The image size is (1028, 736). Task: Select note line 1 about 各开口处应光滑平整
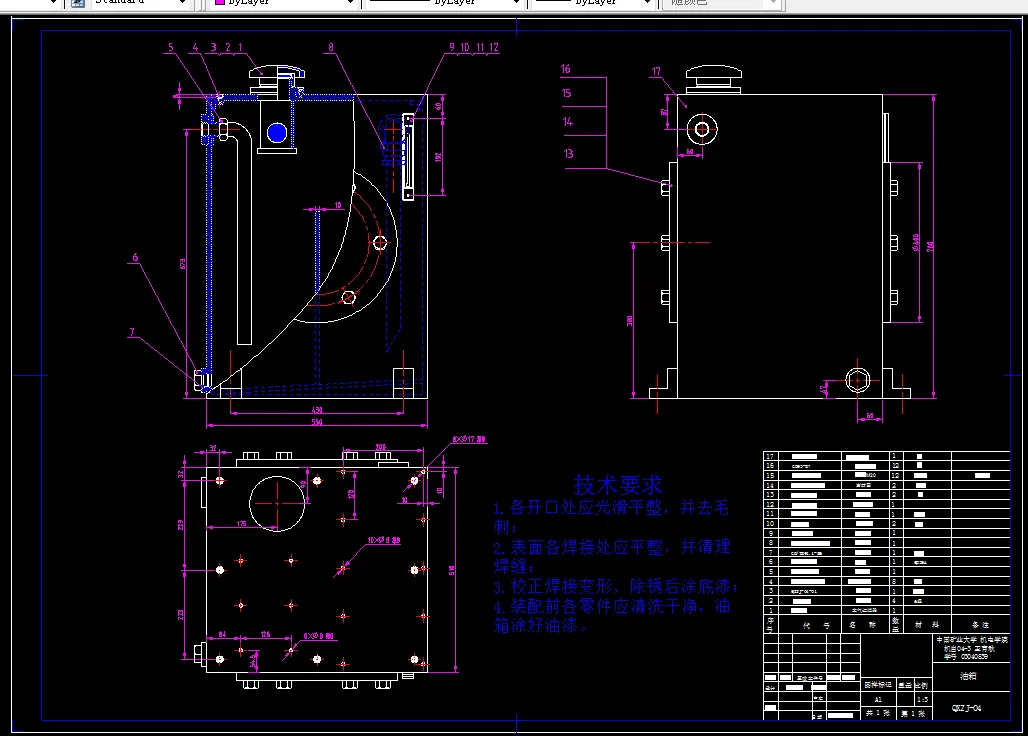coord(610,516)
